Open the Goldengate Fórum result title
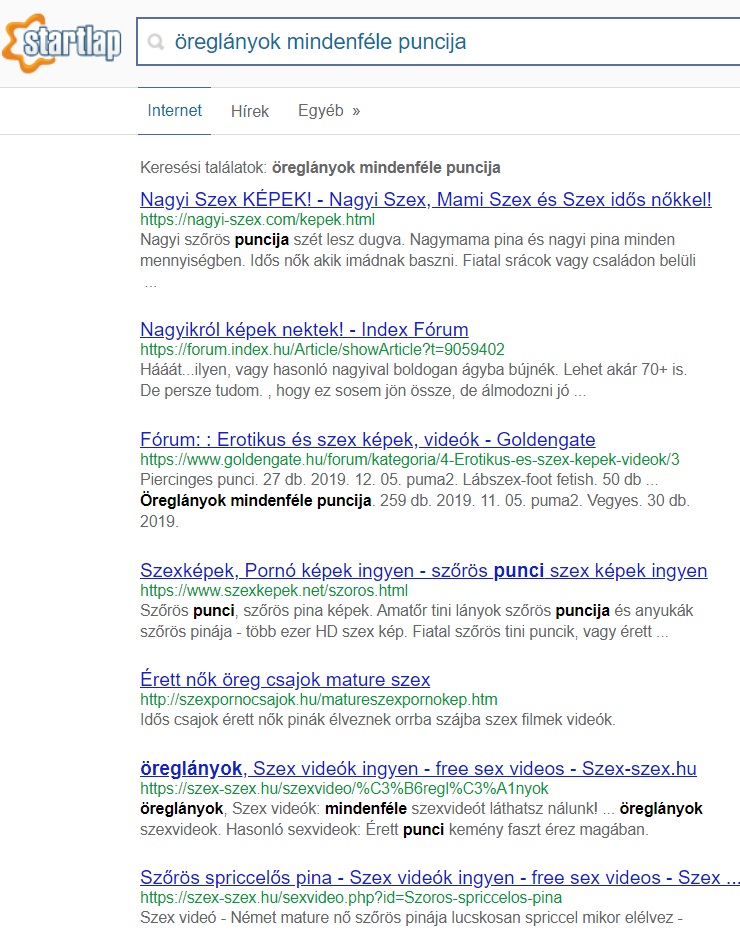Image resolution: width=740 pixels, height=932 pixels. tap(367, 439)
